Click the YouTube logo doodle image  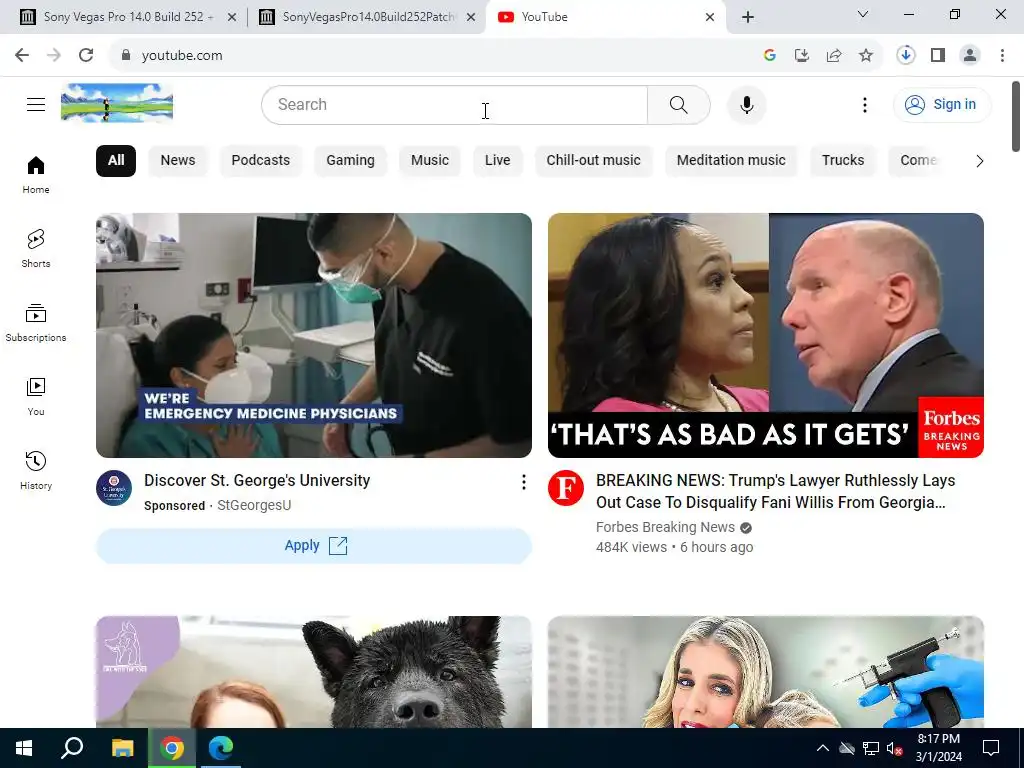pos(117,103)
